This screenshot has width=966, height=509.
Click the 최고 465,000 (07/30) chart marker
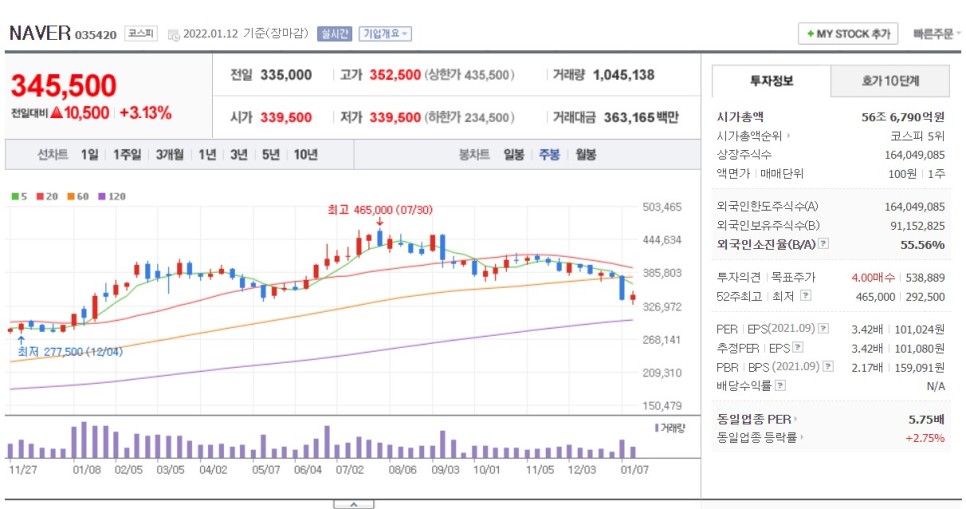(380, 210)
